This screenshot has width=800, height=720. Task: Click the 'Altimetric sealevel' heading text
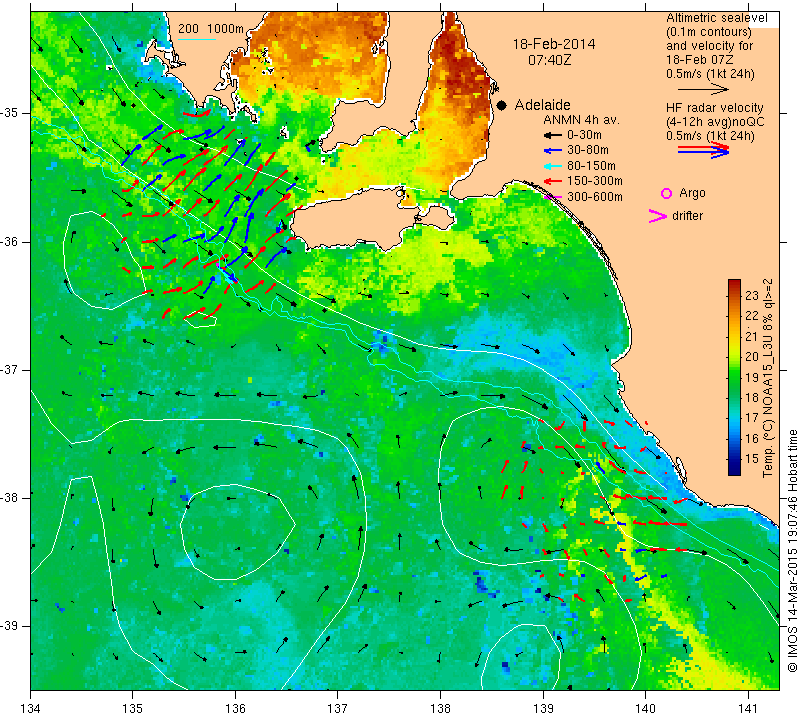pos(717,18)
